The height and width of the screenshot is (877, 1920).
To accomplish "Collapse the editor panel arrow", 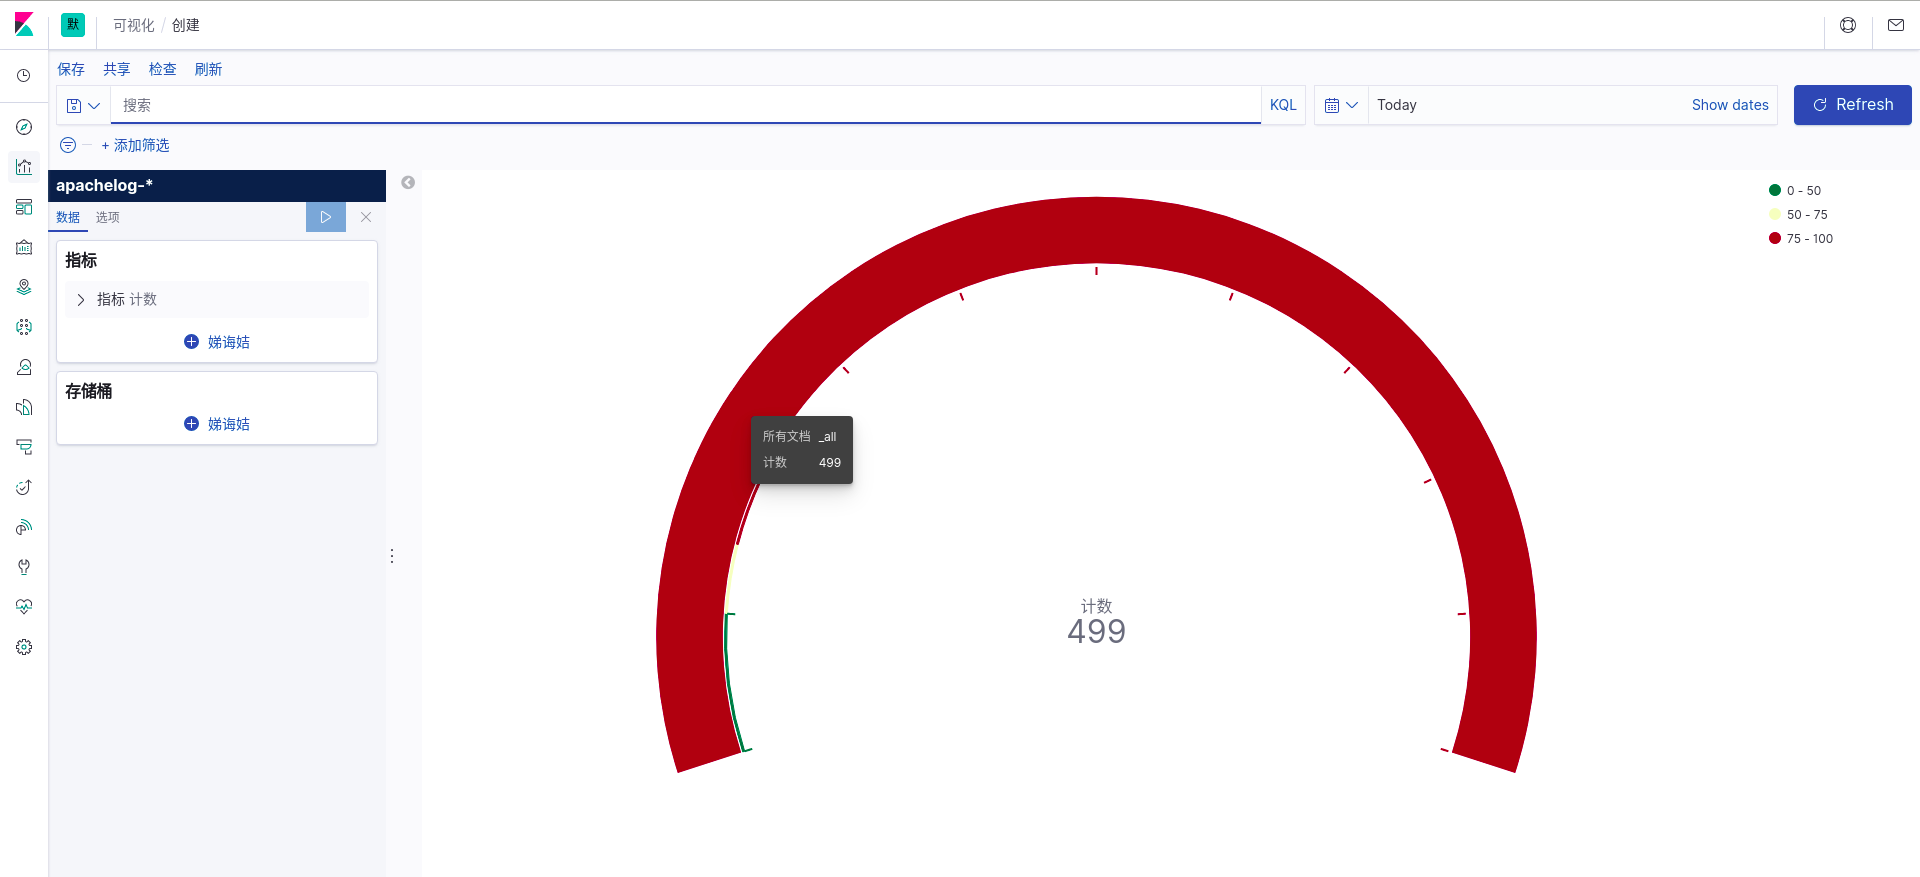I will click(408, 182).
